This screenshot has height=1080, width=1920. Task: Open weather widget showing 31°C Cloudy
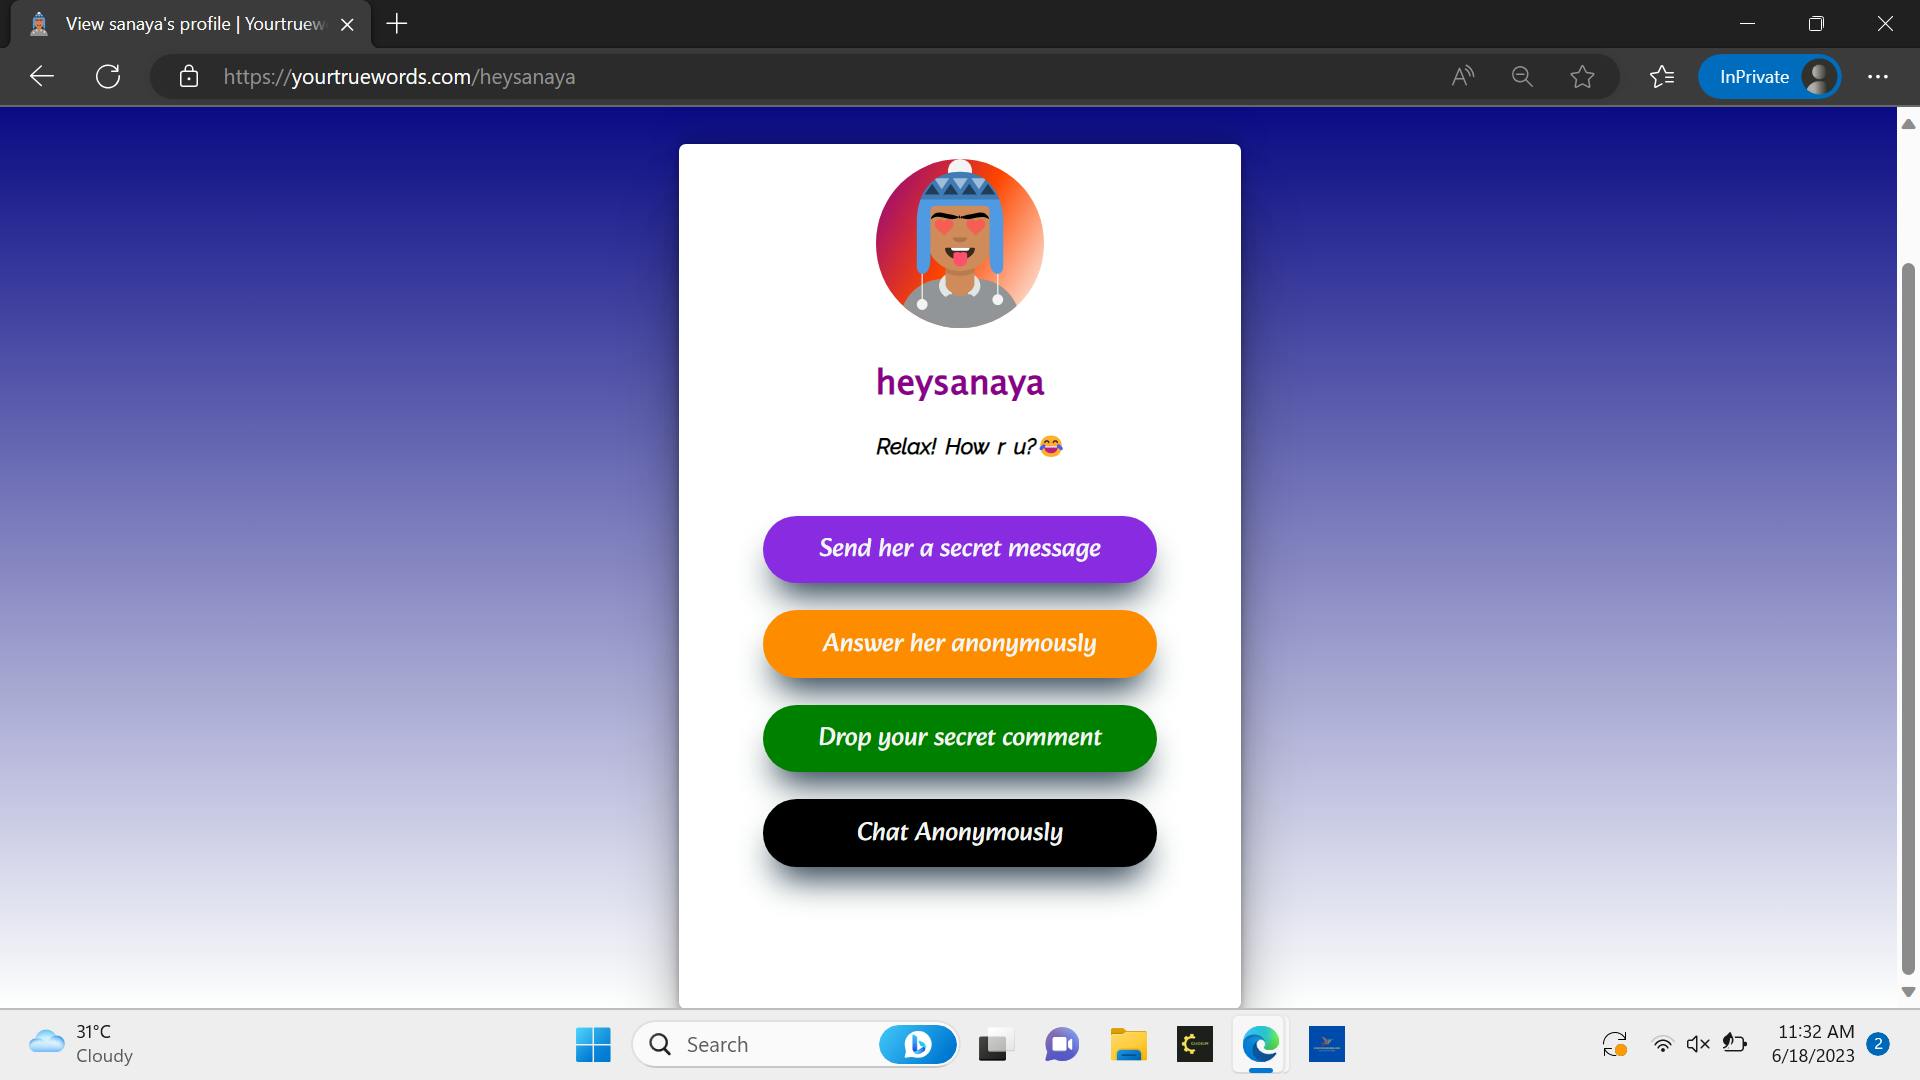tap(82, 1044)
